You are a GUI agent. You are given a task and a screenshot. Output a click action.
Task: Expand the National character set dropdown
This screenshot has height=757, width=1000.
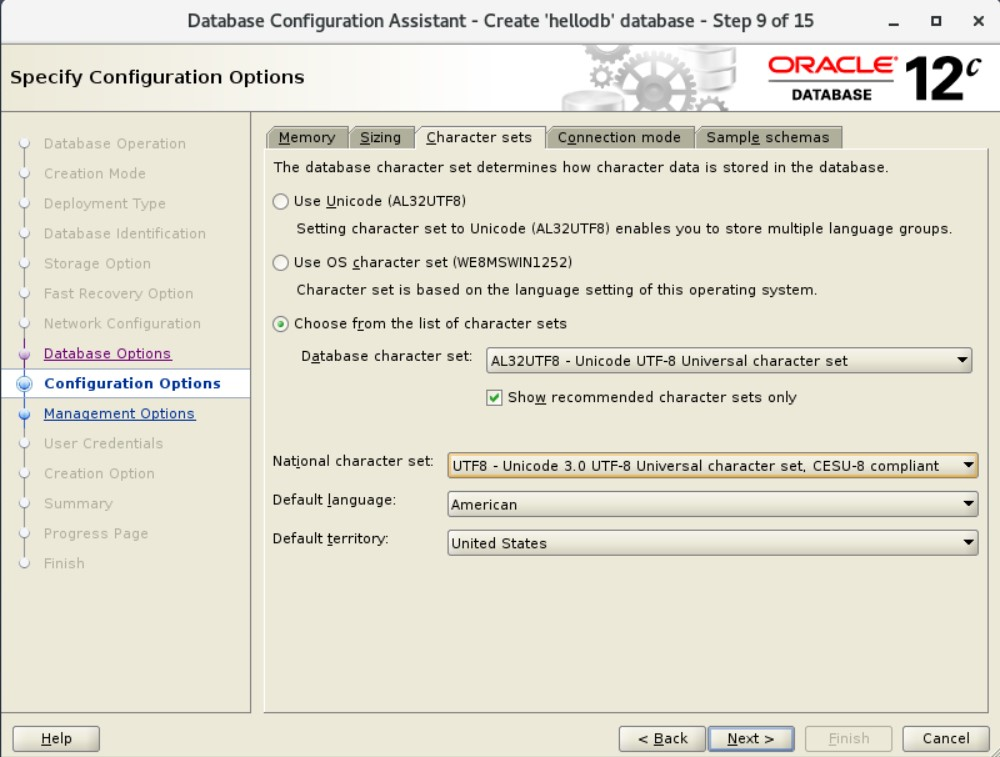pos(712,466)
